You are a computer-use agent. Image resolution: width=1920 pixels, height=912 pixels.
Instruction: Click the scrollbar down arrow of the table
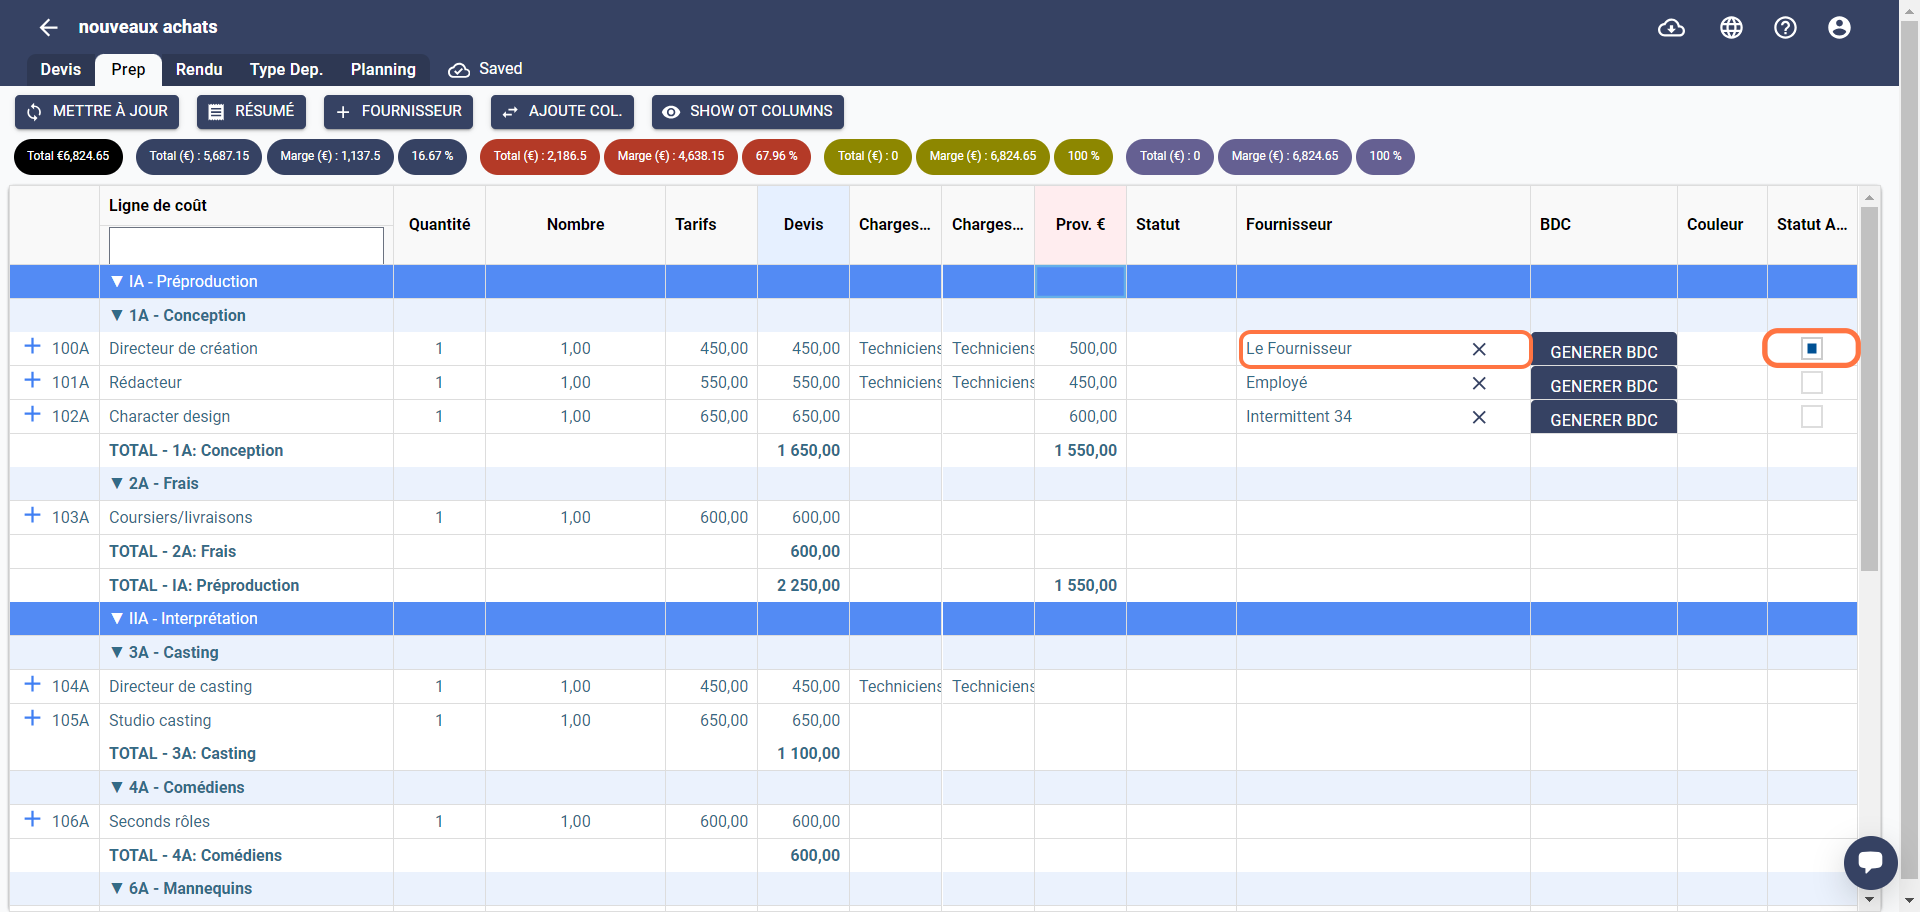click(x=1869, y=900)
